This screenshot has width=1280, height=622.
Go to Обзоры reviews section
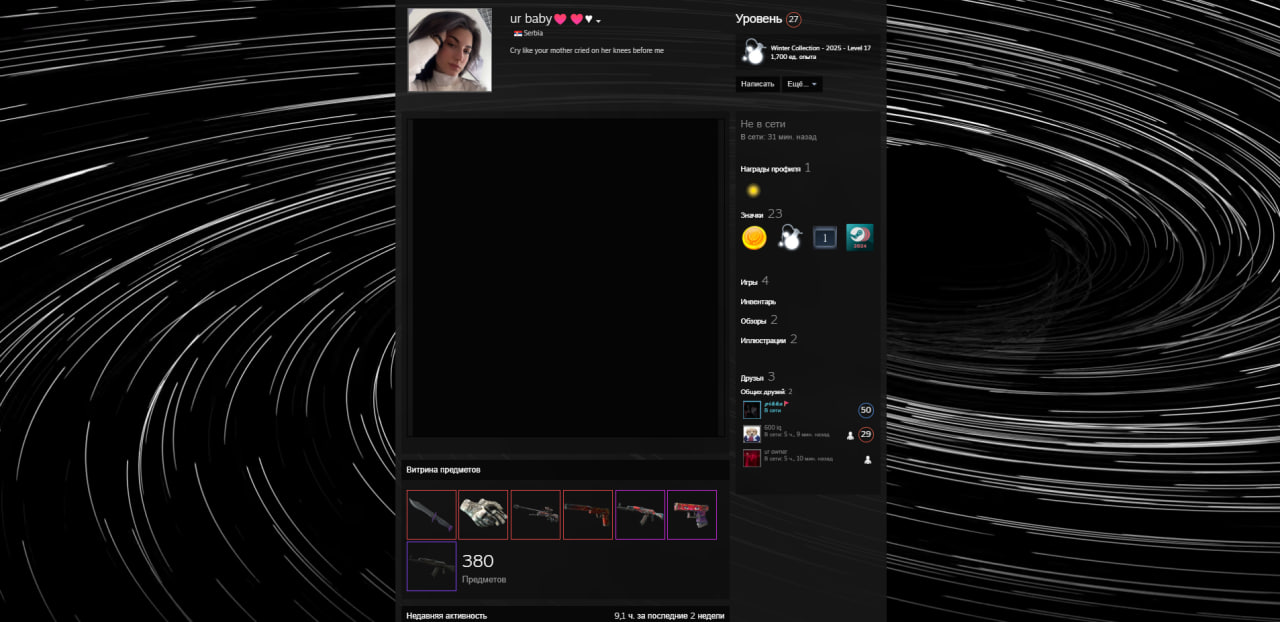click(753, 321)
